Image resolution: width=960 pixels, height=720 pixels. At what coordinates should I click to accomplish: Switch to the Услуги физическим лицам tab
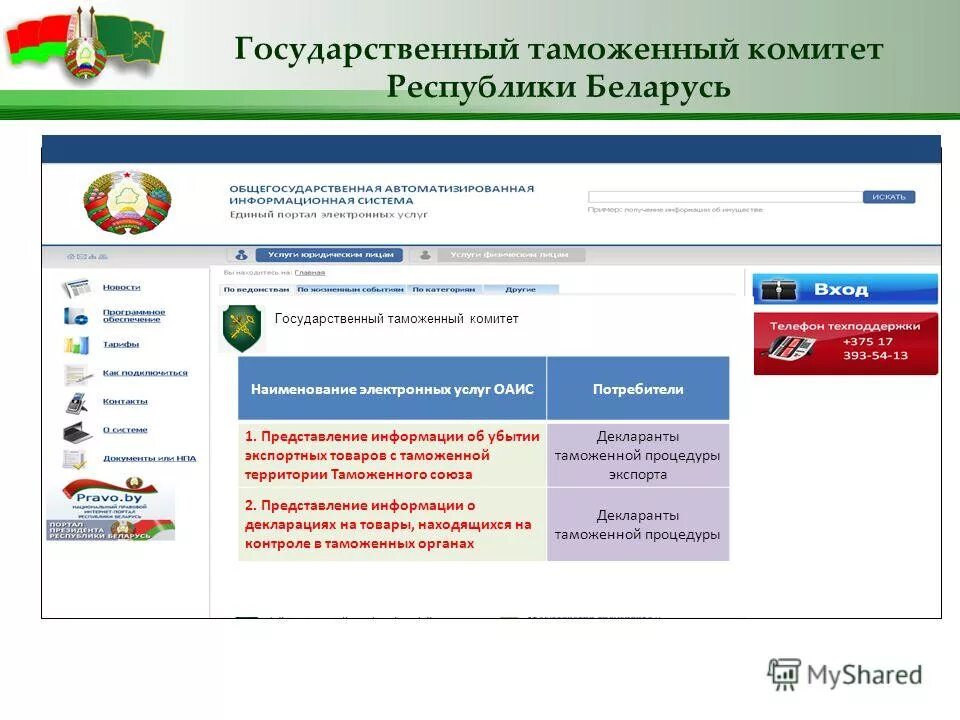[x=510, y=253]
